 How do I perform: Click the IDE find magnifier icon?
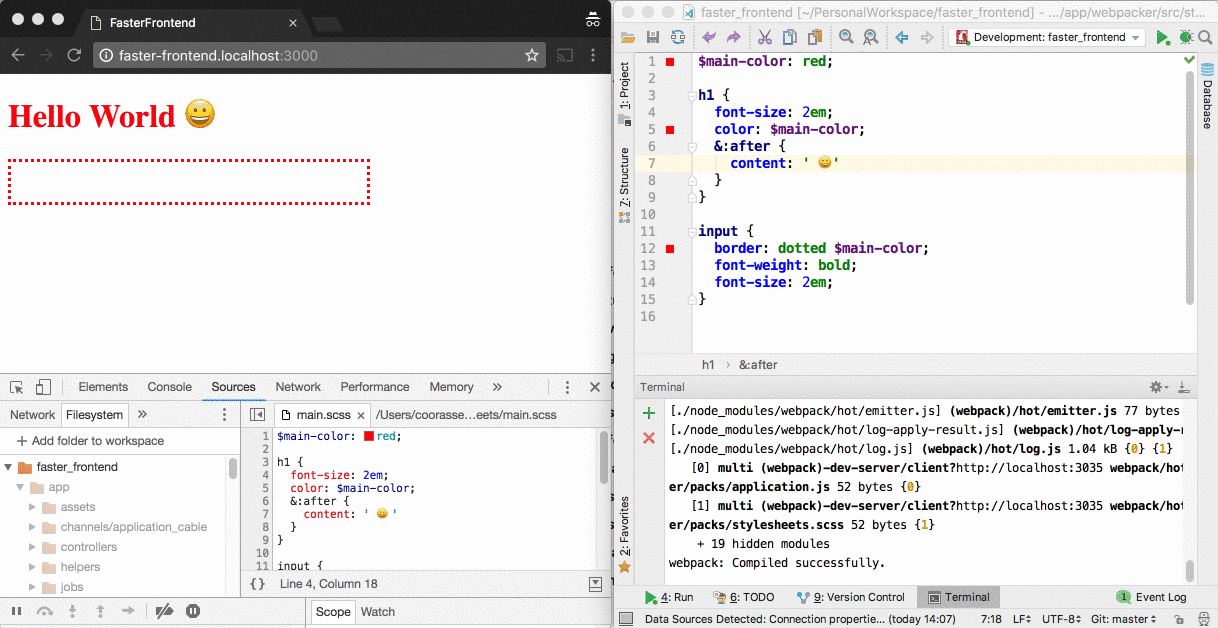pos(846,37)
